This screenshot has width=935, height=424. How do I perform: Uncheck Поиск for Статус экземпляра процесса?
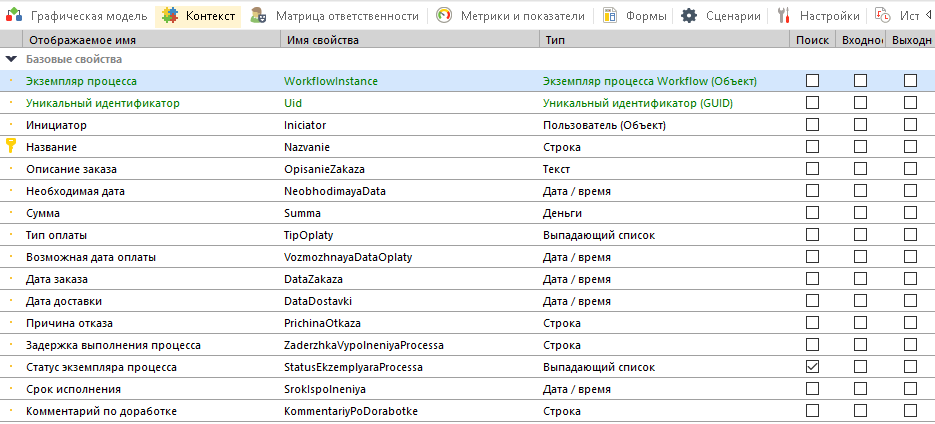(x=812, y=367)
